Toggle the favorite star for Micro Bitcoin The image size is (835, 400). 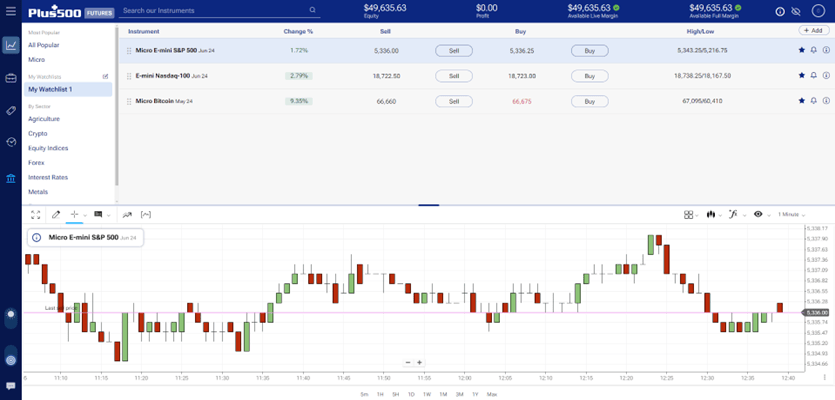click(x=801, y=101)
